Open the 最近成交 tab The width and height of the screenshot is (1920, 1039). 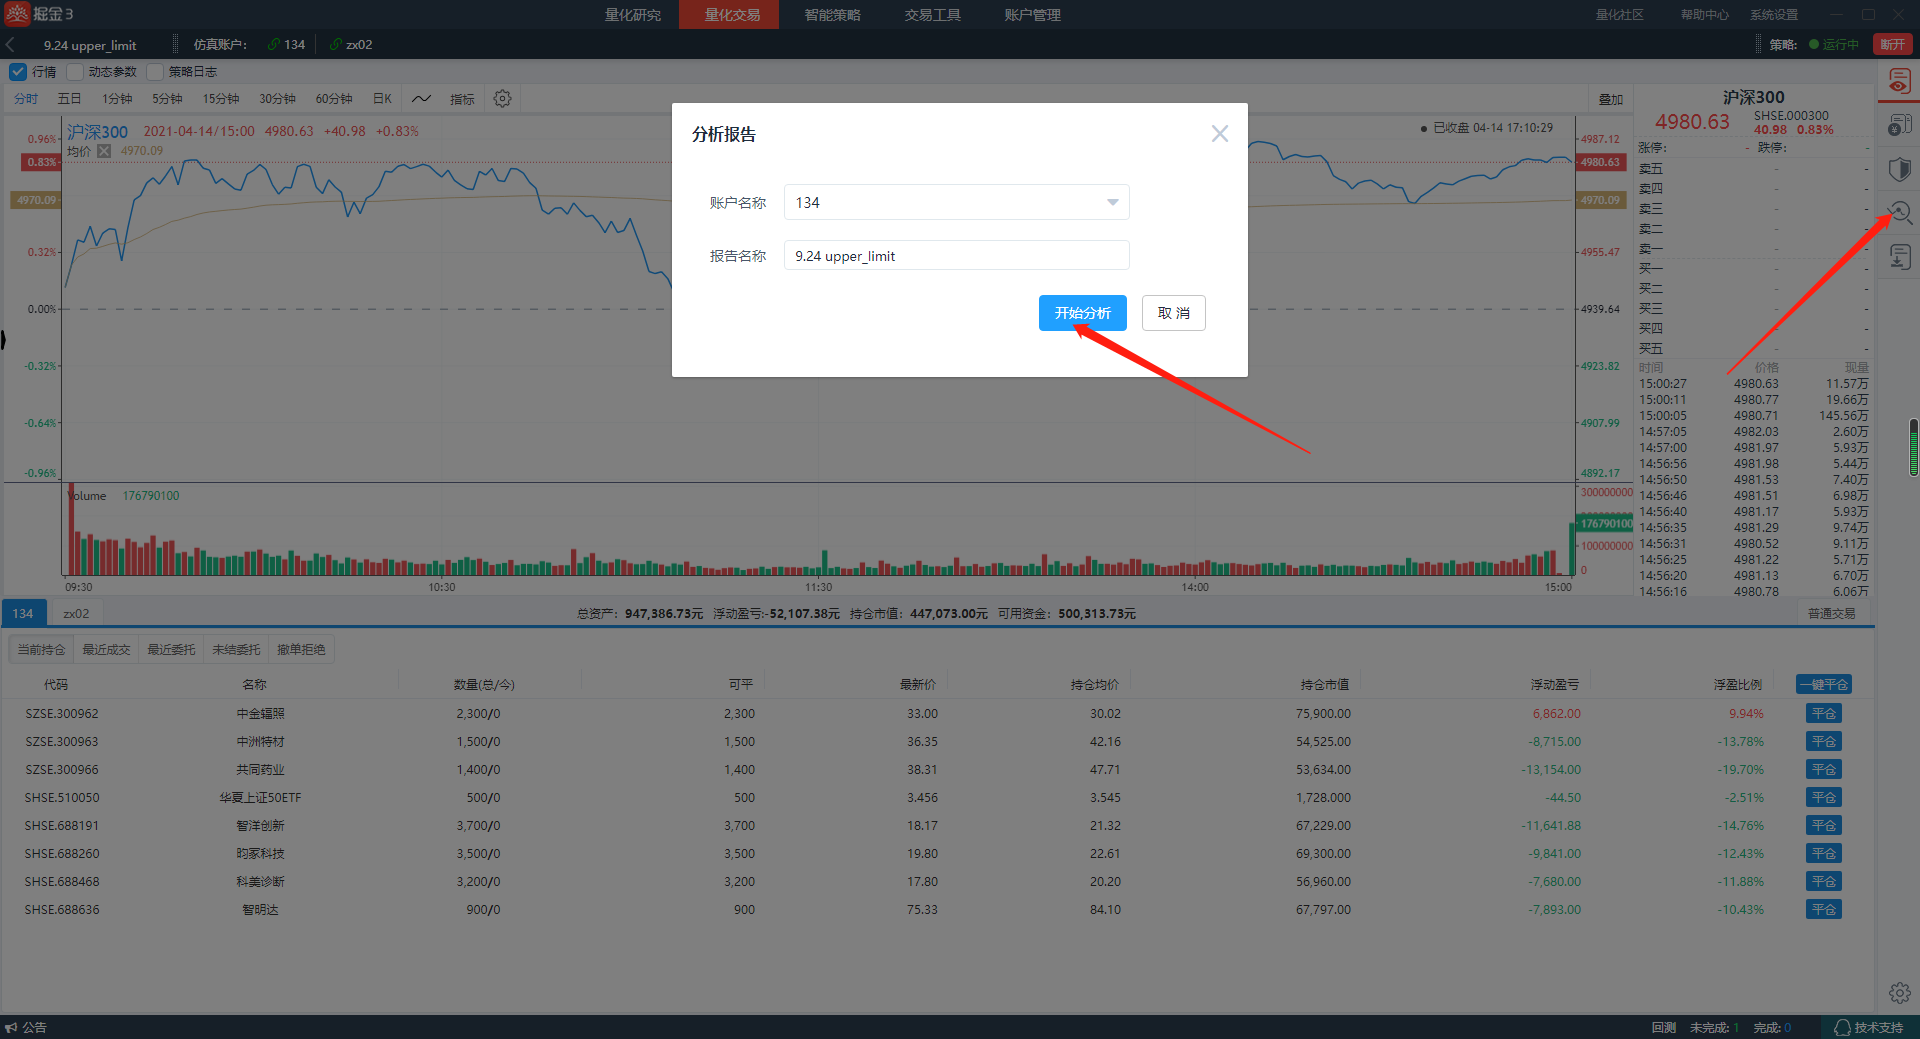pos(106,650)
